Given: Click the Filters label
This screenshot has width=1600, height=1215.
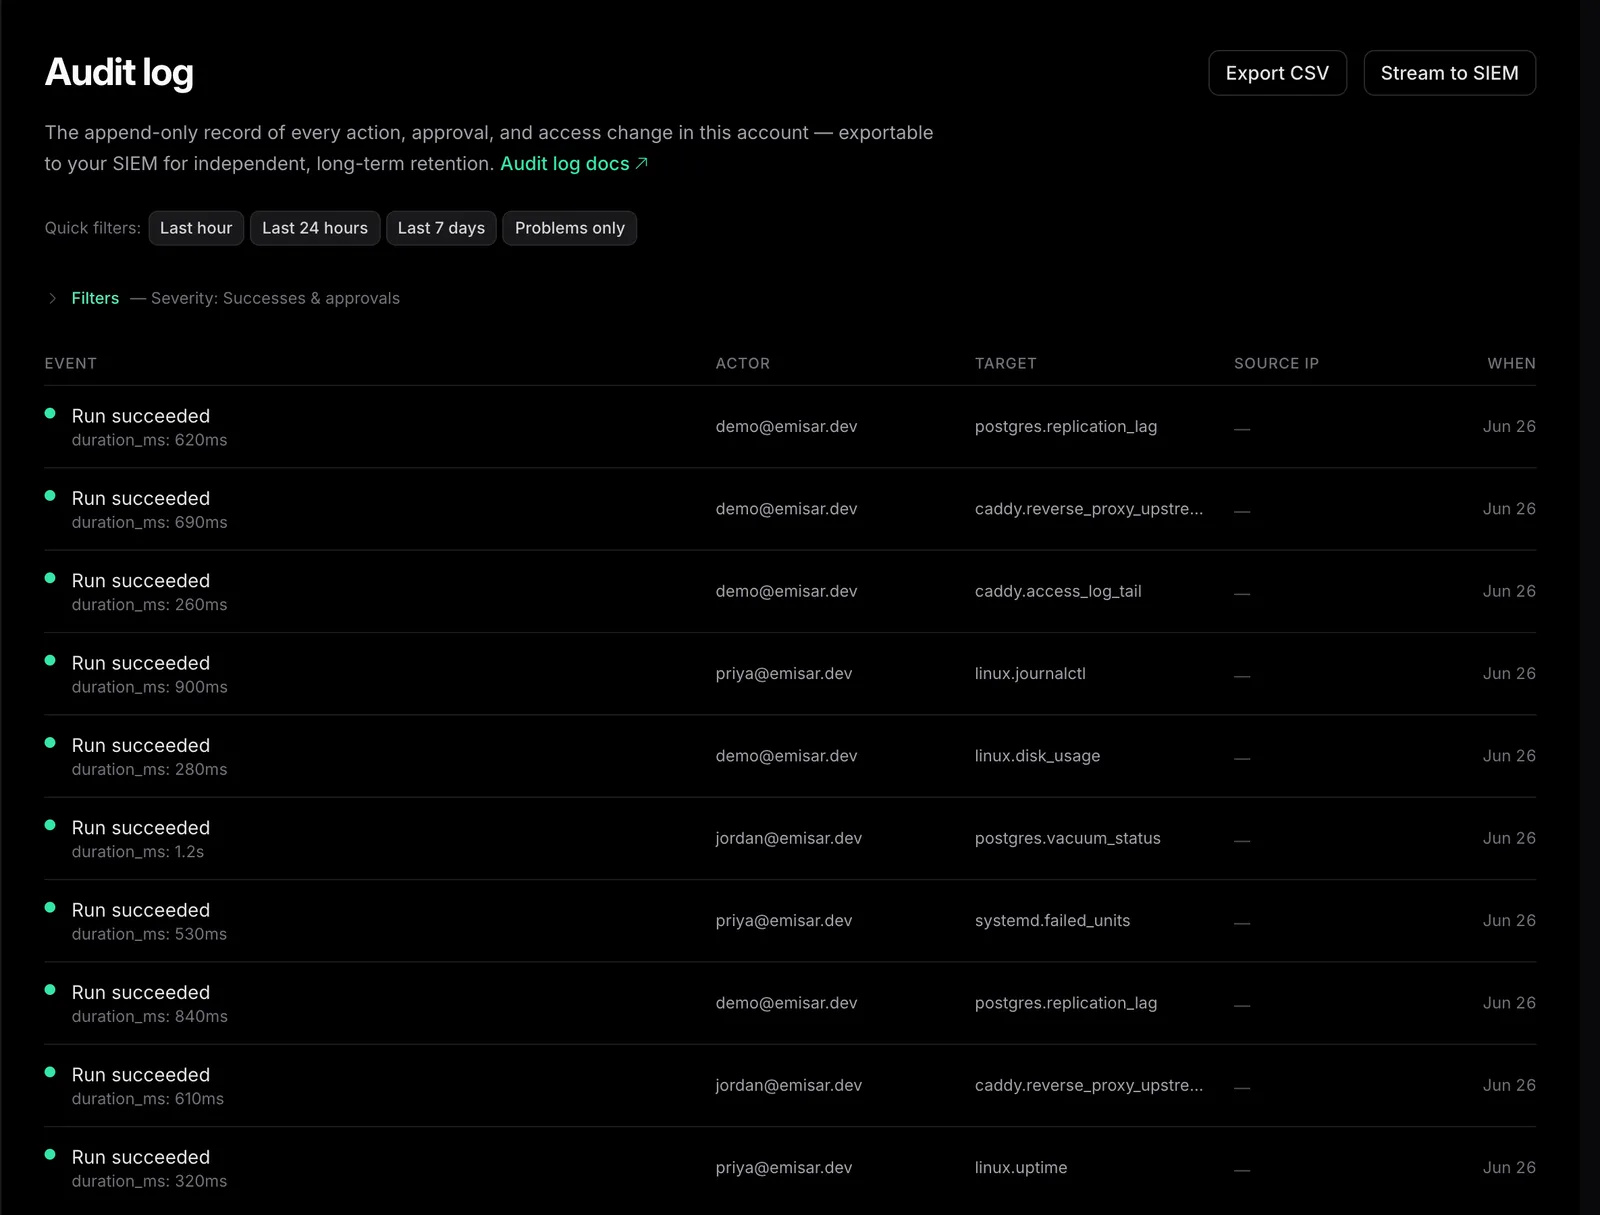Looking at the screenshot, I should tap(95, 298).
